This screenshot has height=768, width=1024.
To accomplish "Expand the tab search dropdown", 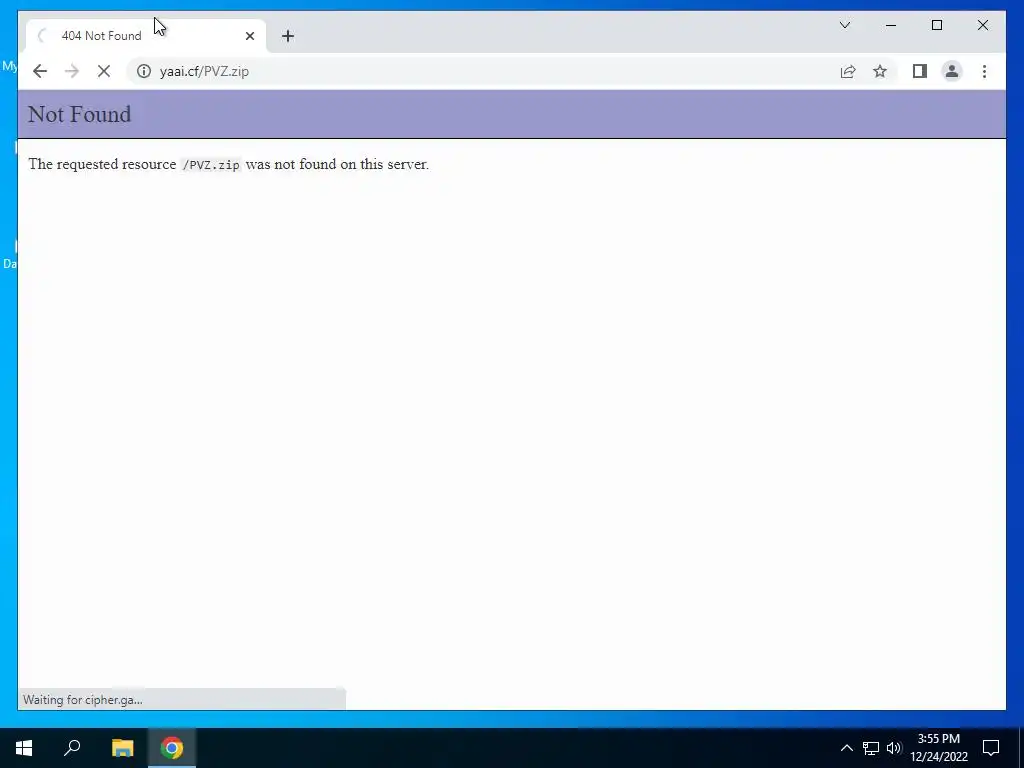I will [x=844, y=25].
